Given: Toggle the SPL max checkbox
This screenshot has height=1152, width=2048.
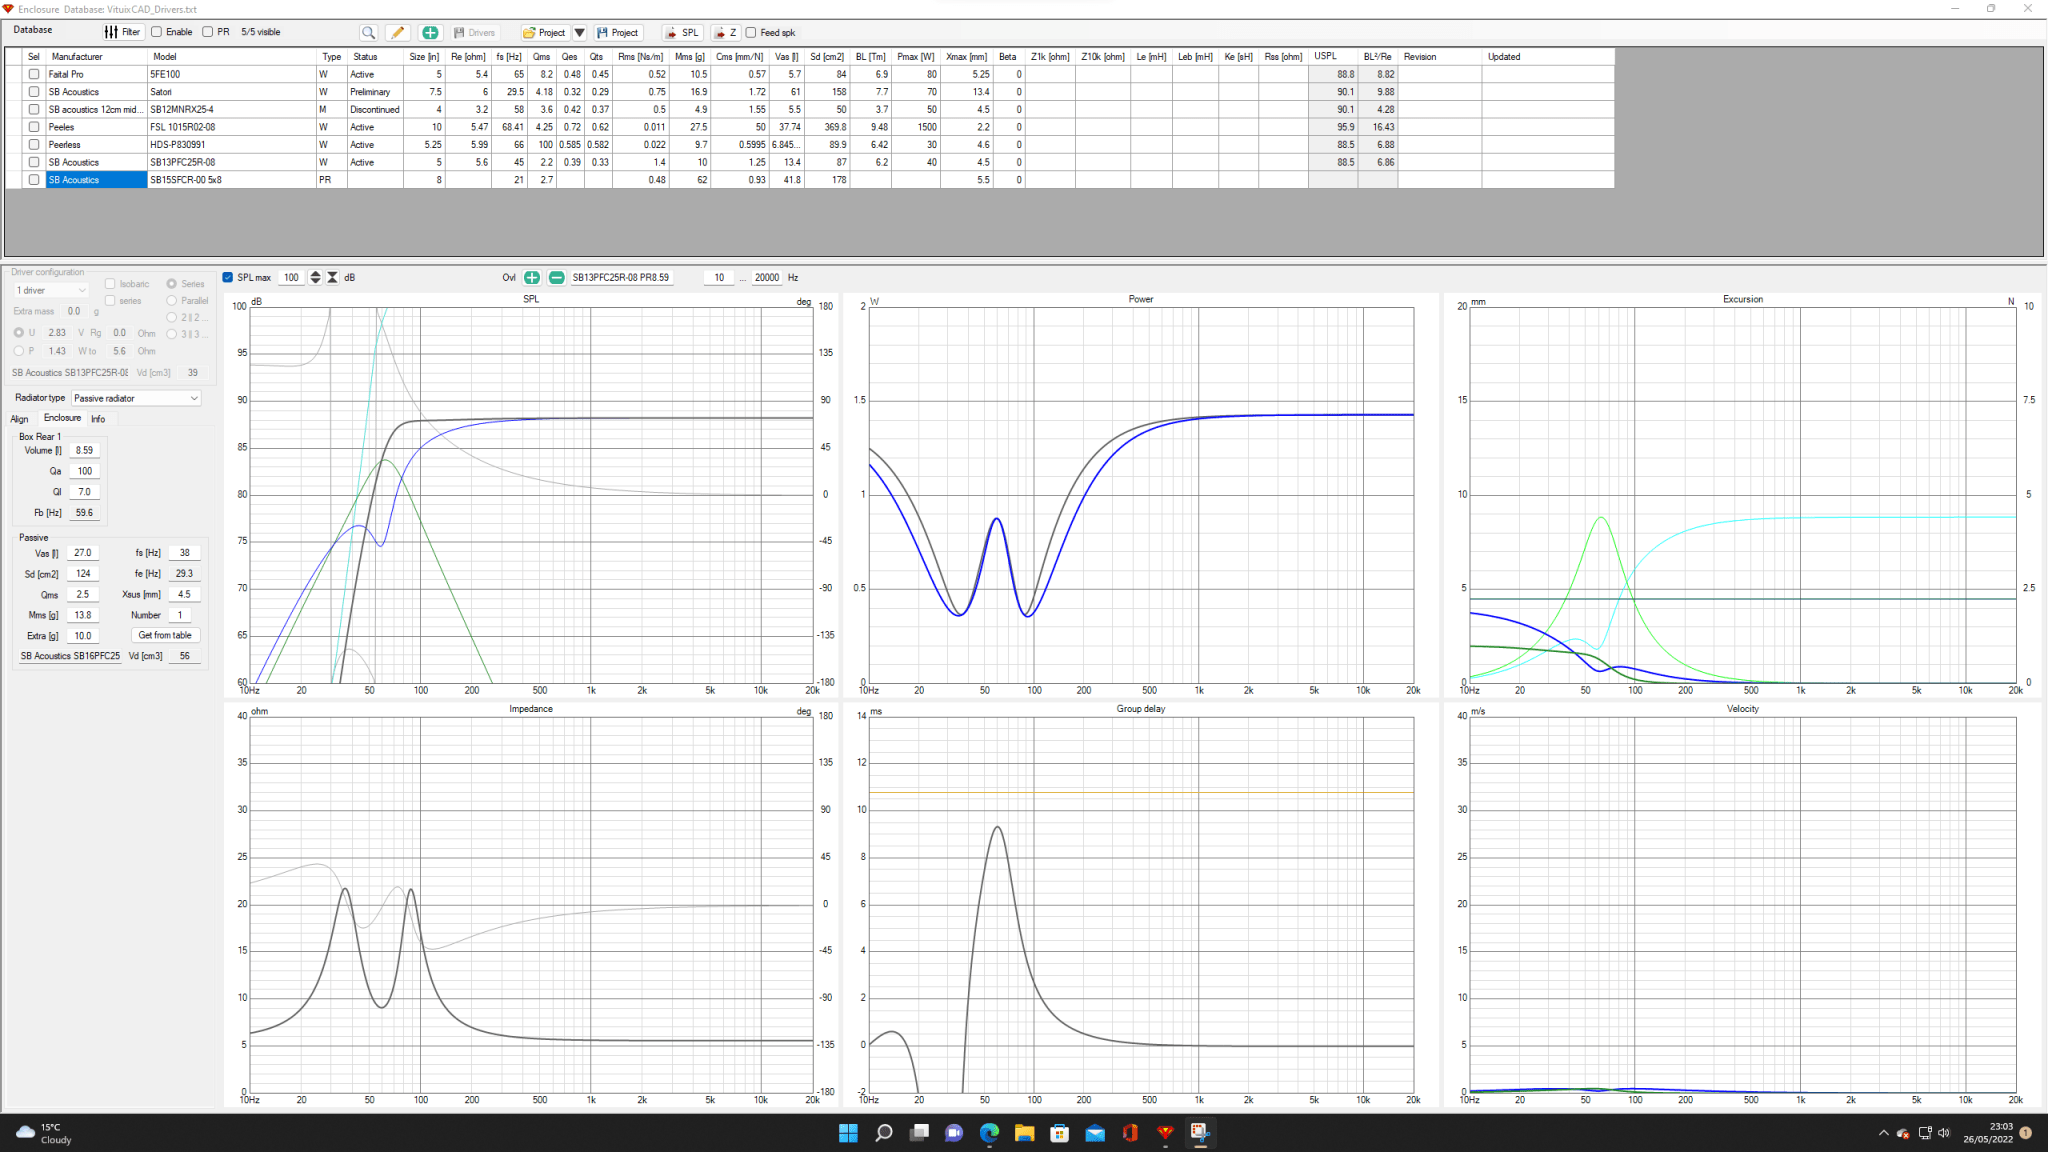Looking at the screenshot, I should 228,277.
